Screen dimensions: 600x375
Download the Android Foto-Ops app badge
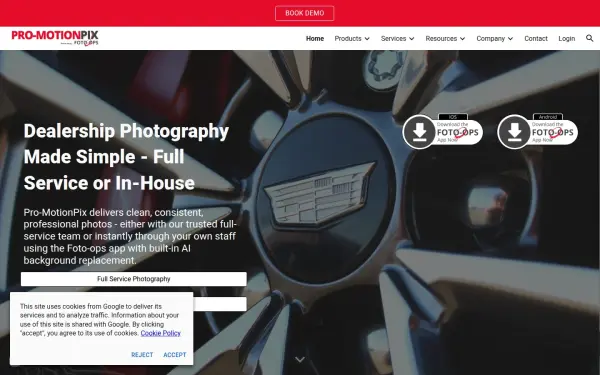click(538, 131)
